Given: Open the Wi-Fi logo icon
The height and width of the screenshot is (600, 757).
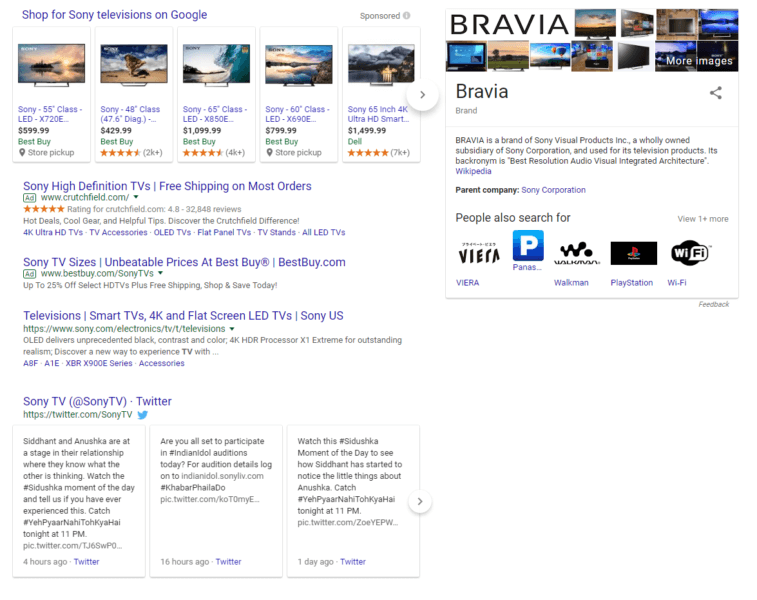Looking at the screenshot, I should pos(690,252).
